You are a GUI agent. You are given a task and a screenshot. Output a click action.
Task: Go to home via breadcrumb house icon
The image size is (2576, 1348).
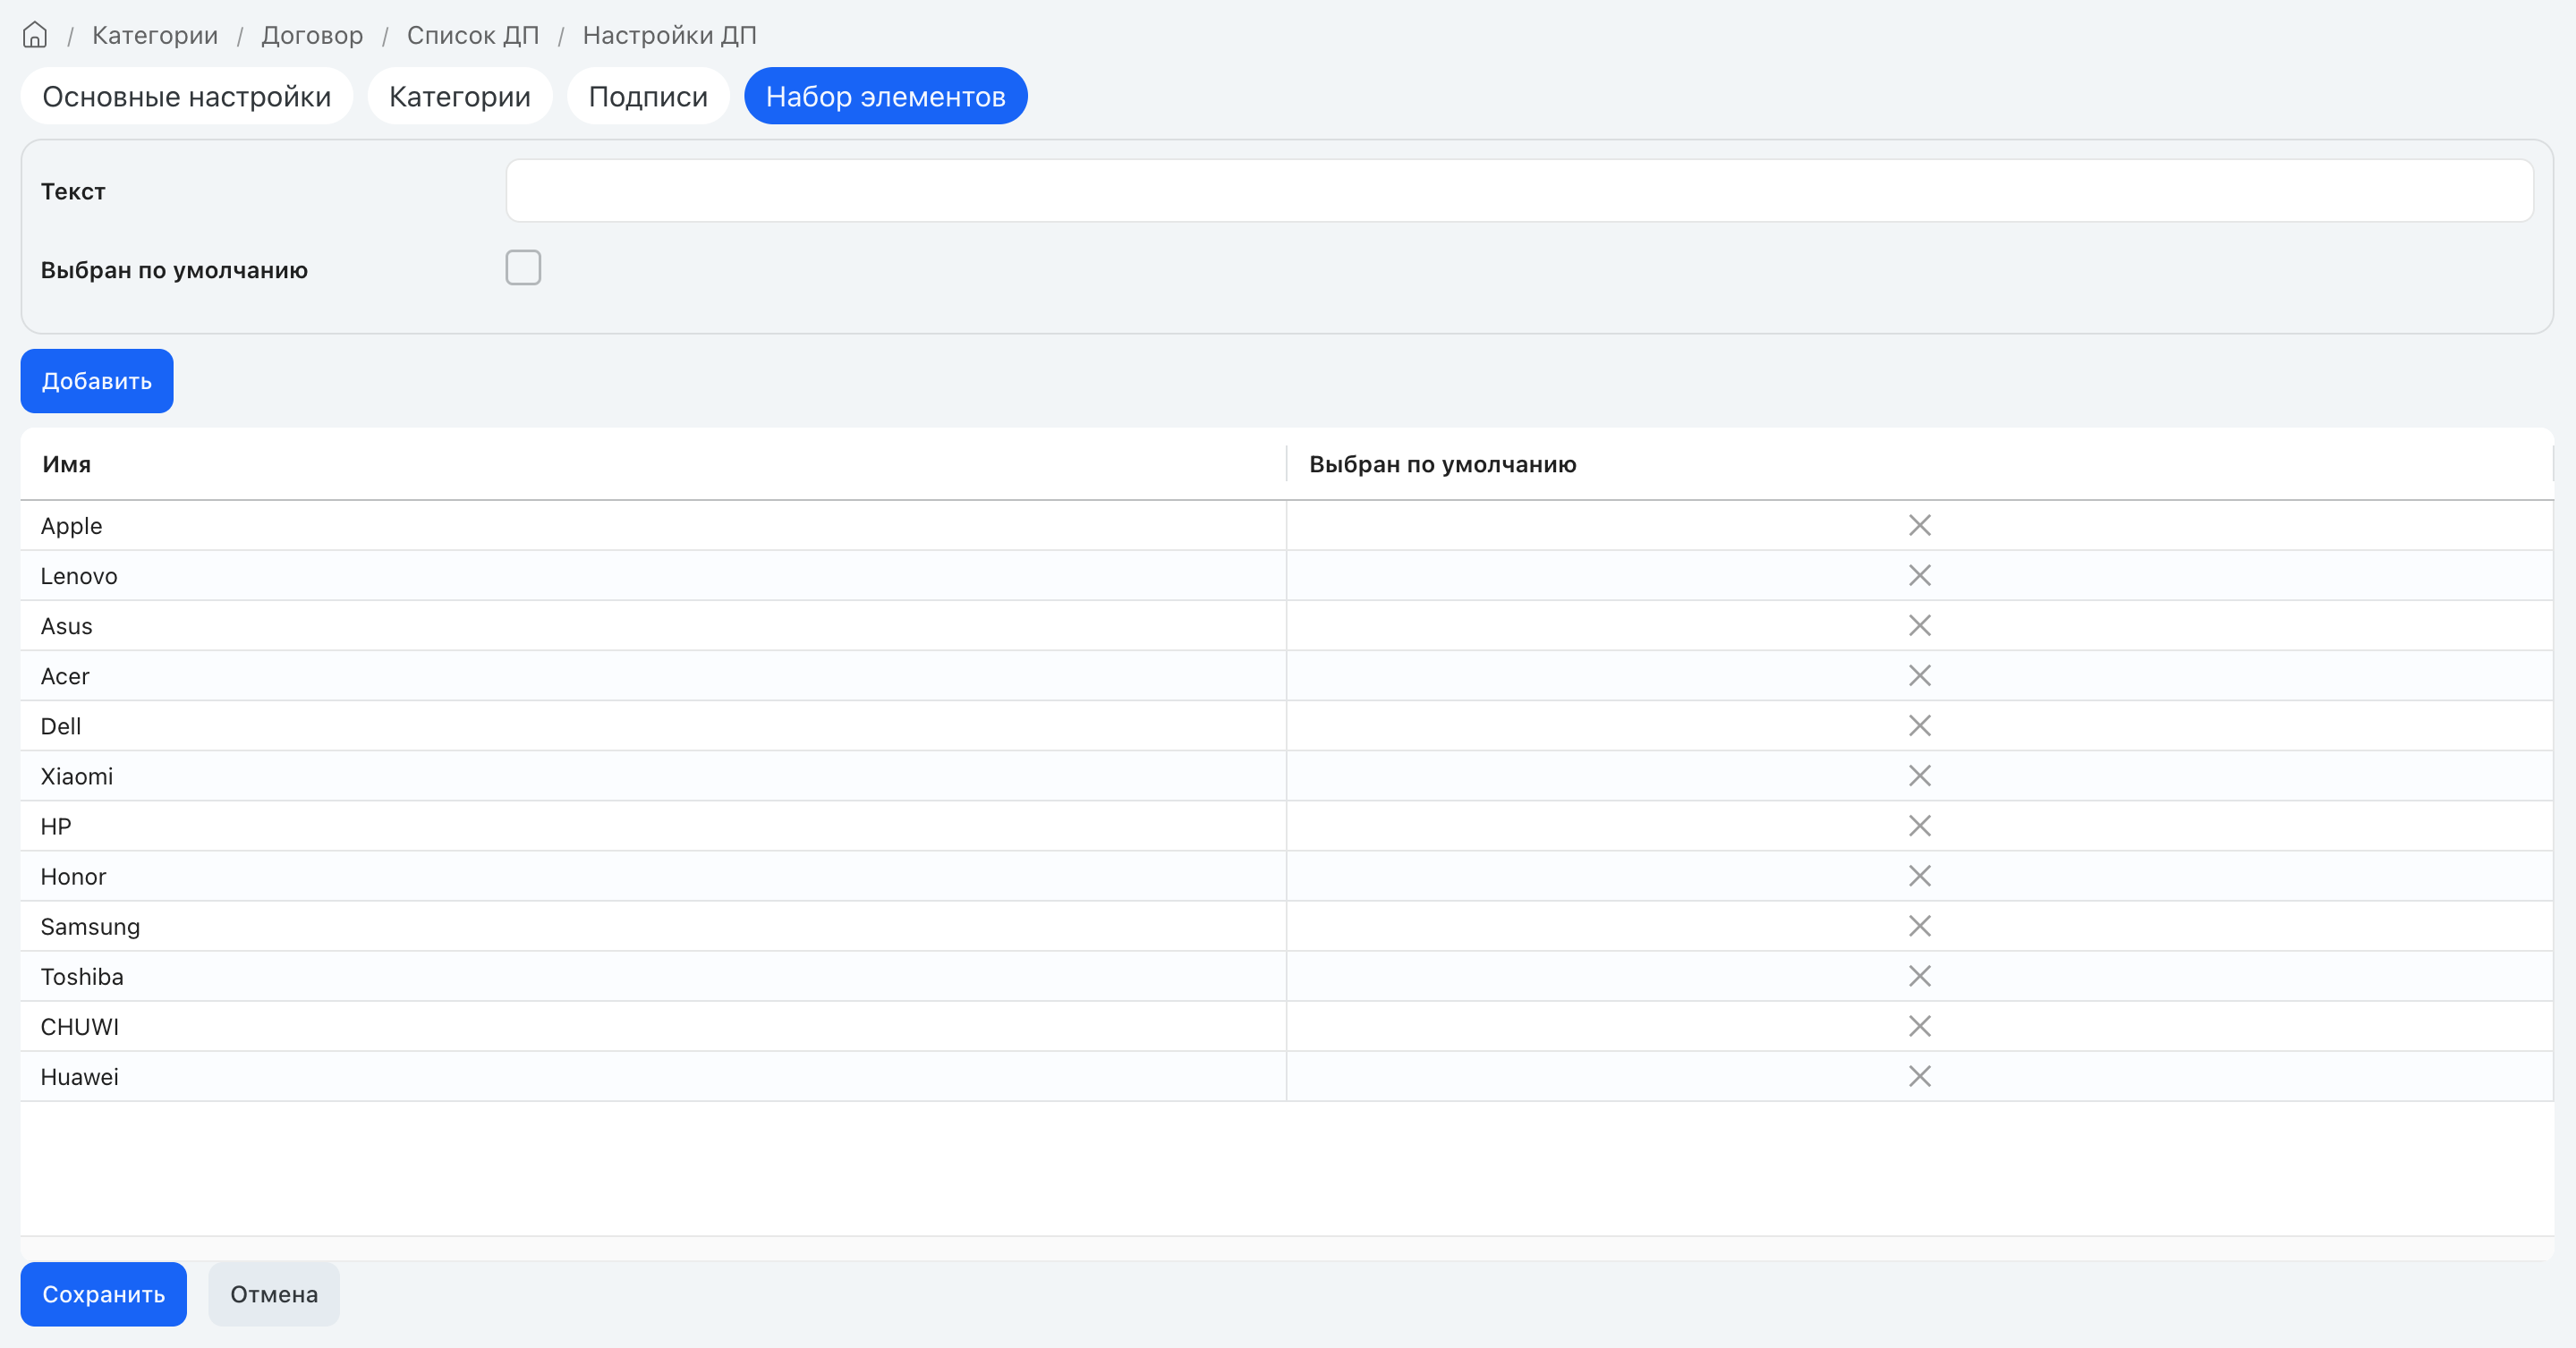[35, 35]
